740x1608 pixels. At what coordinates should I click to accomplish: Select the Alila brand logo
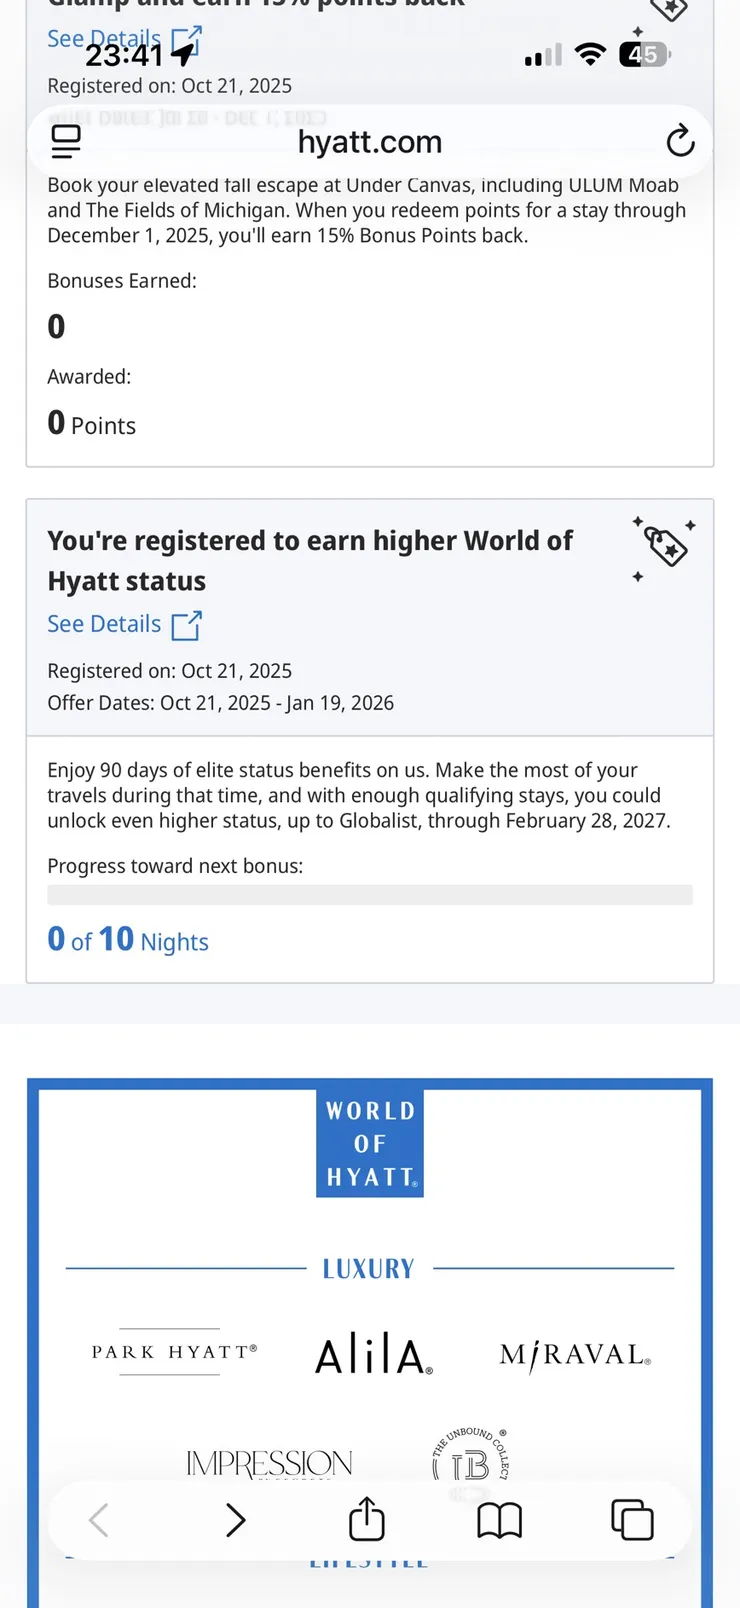374,1355
